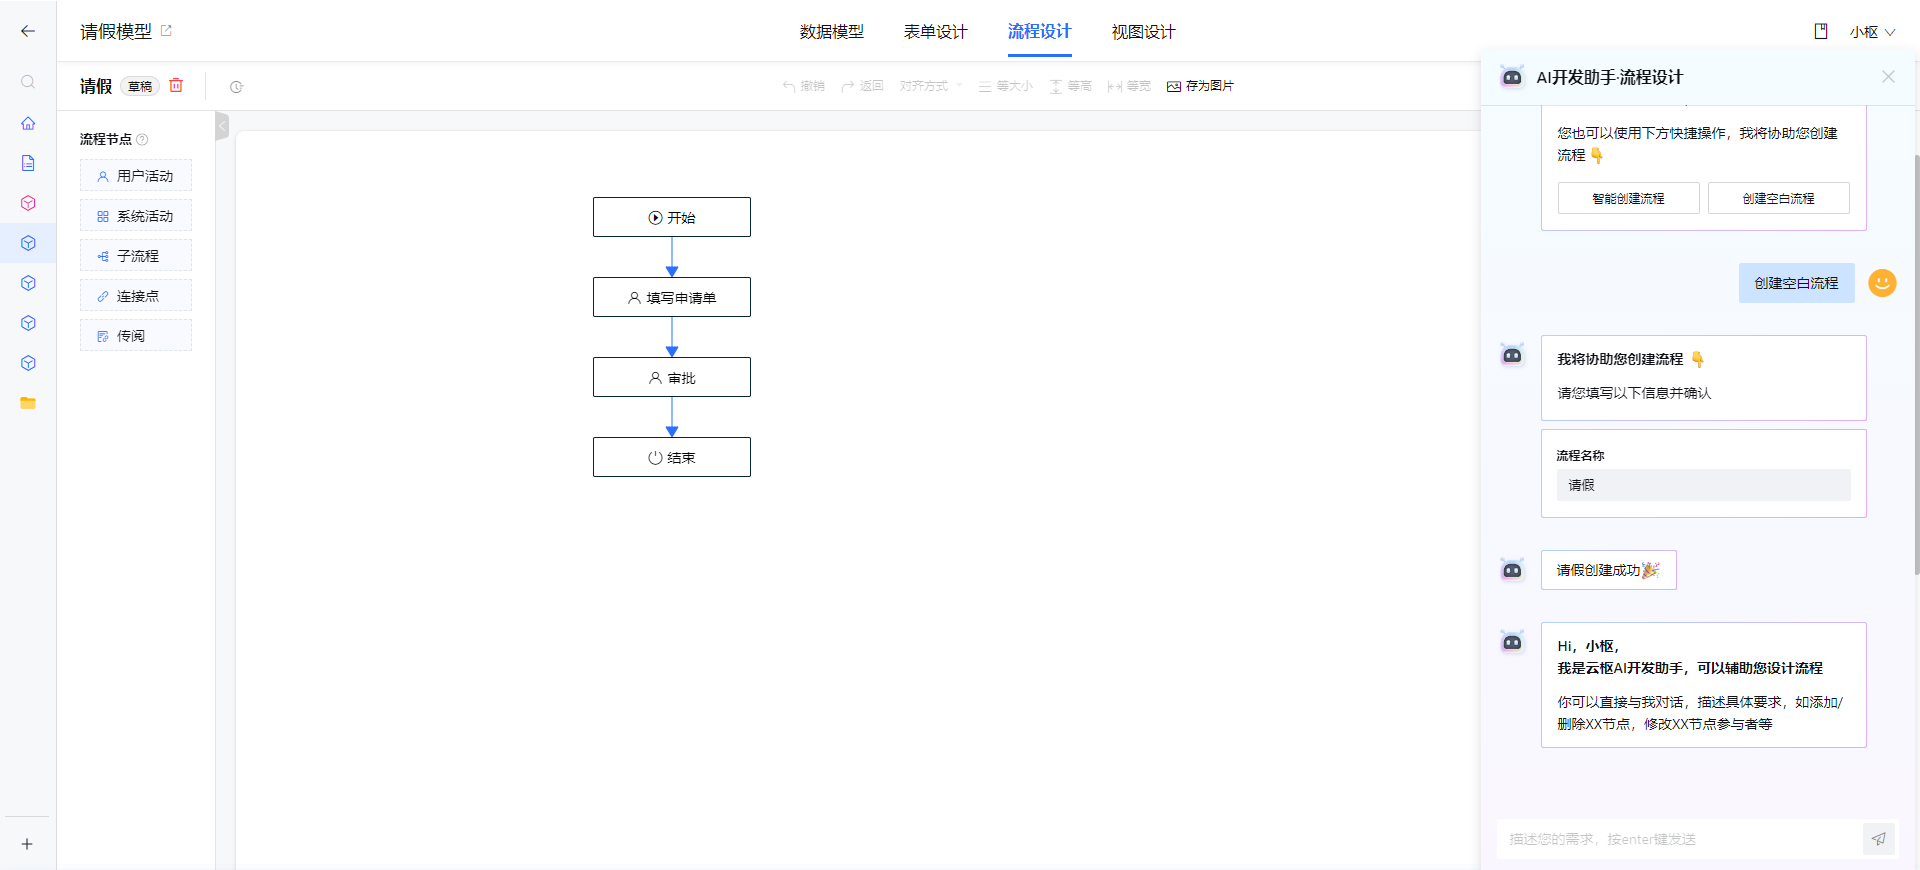Click the 等宽 equal-width toolbar item
Viewport: 1920px width, 870px height.
pyautogui.click(x=1129, y=86)
